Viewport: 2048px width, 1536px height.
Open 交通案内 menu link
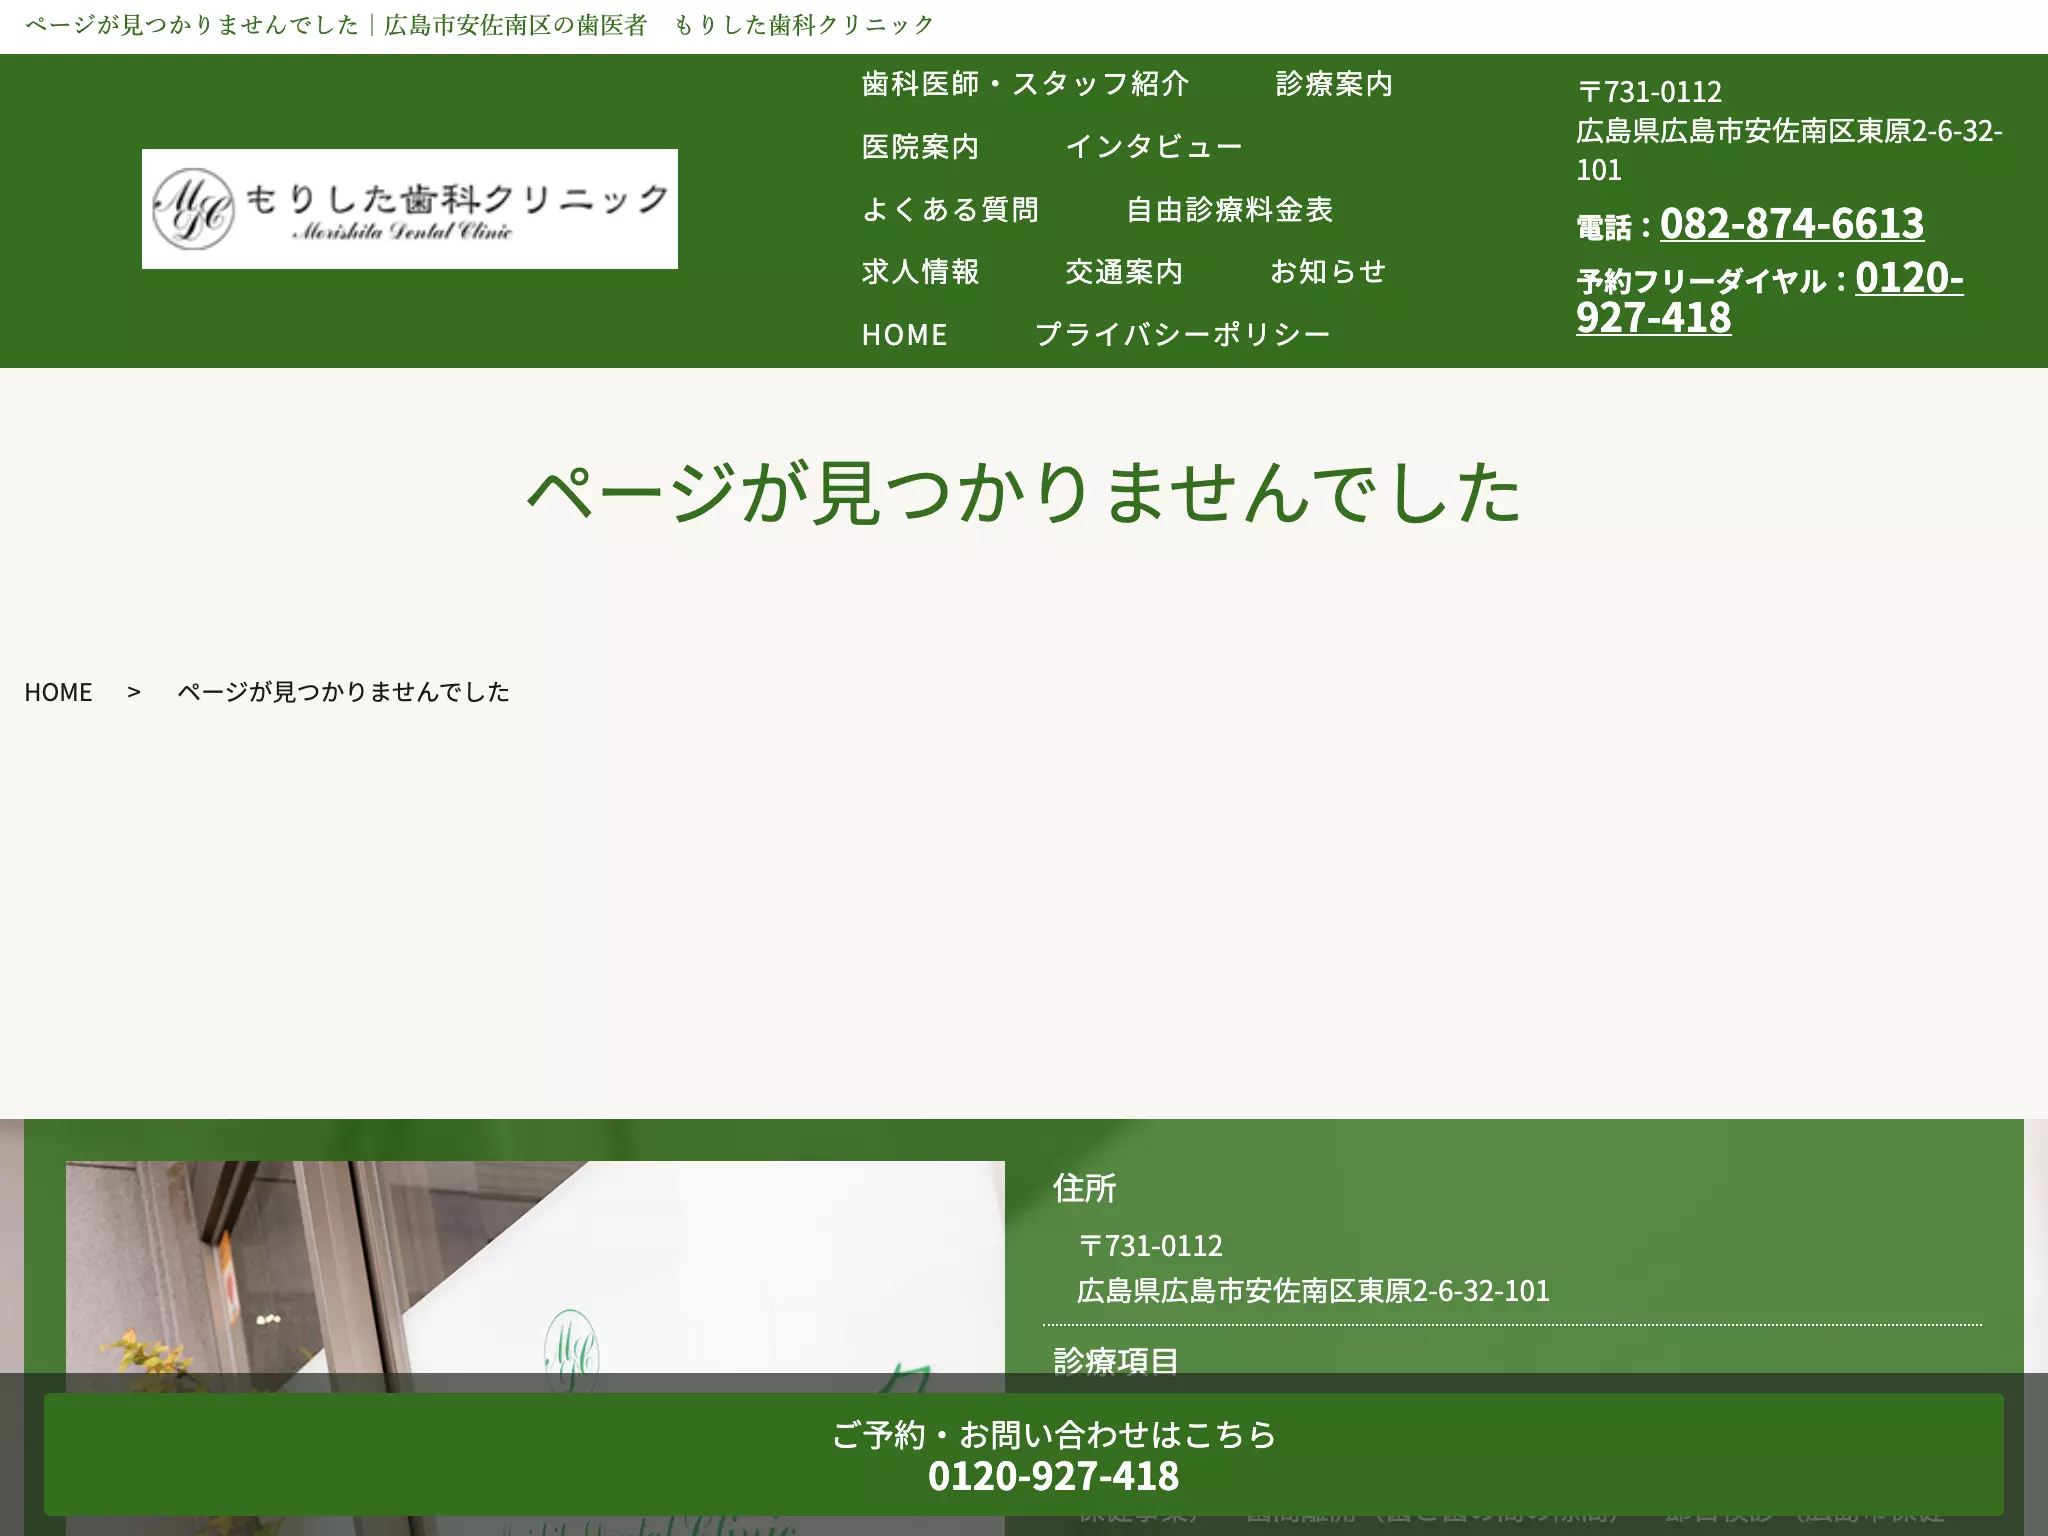click(1124, 272)
